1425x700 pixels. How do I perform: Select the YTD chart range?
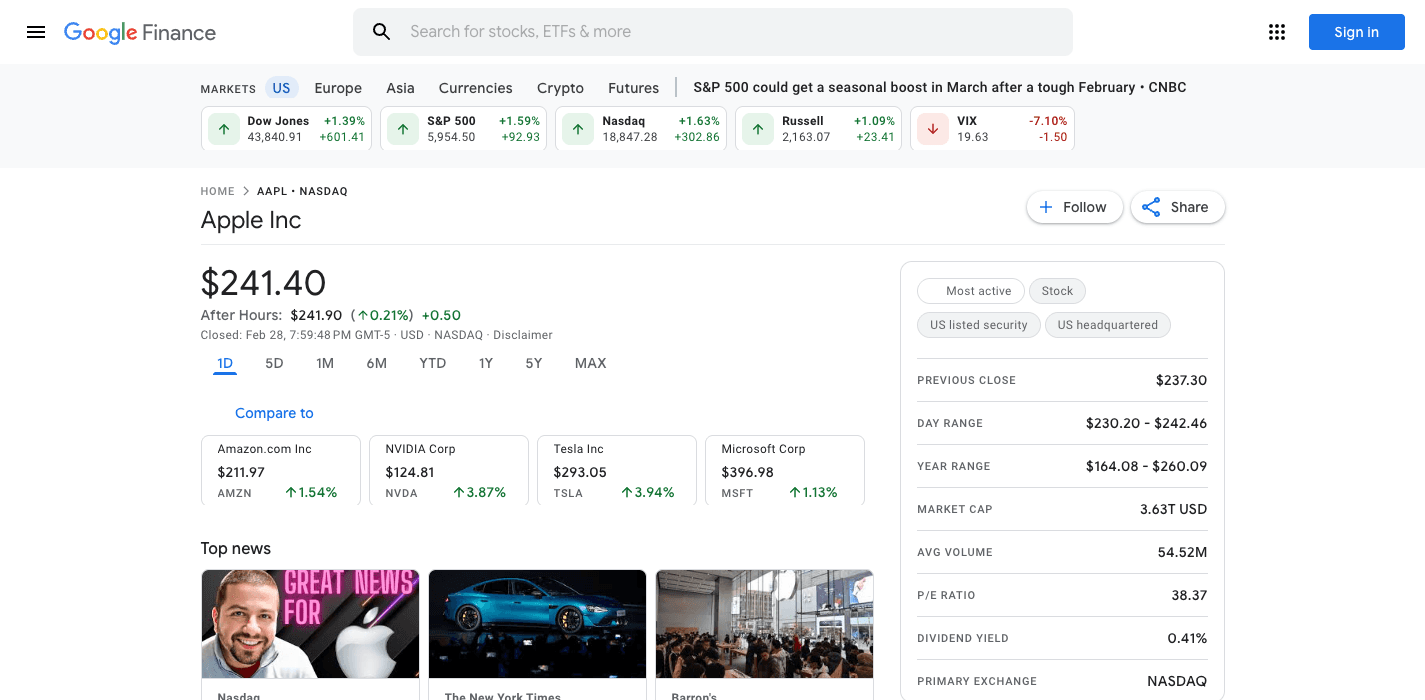coord(432,363)
